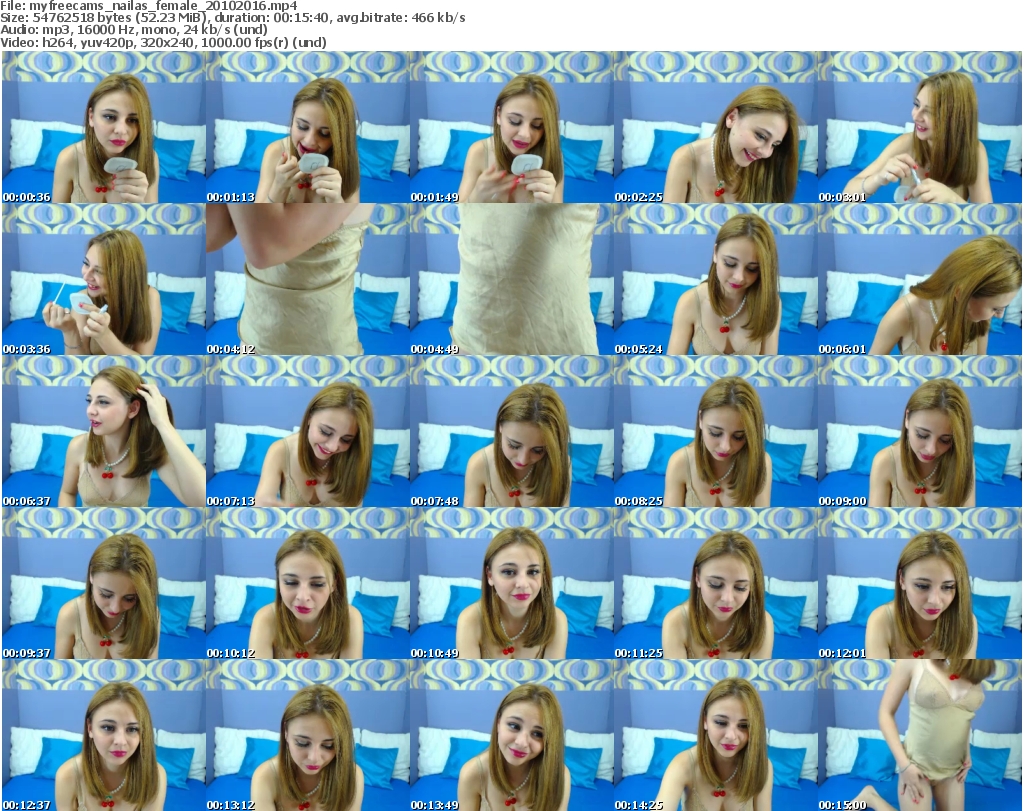Choose the frame stamped 00:04:49
The height and width of the screenshot is (811, 1024).
[x=511, y=279]
